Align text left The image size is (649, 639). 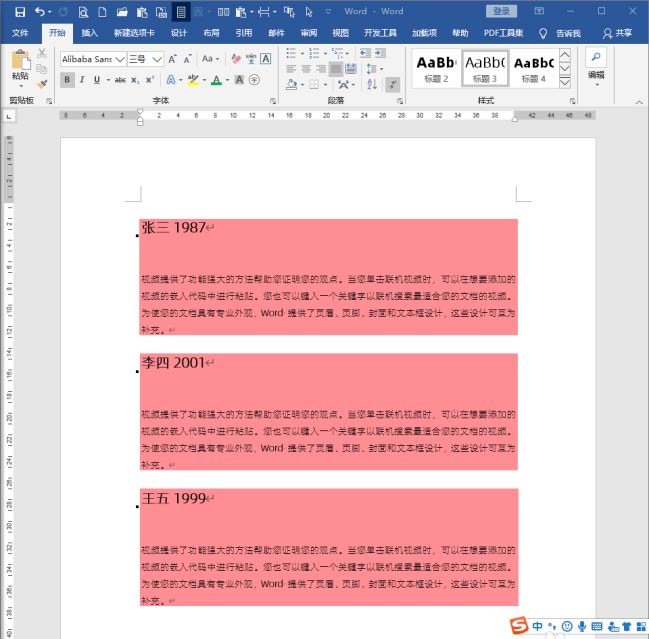291,69
